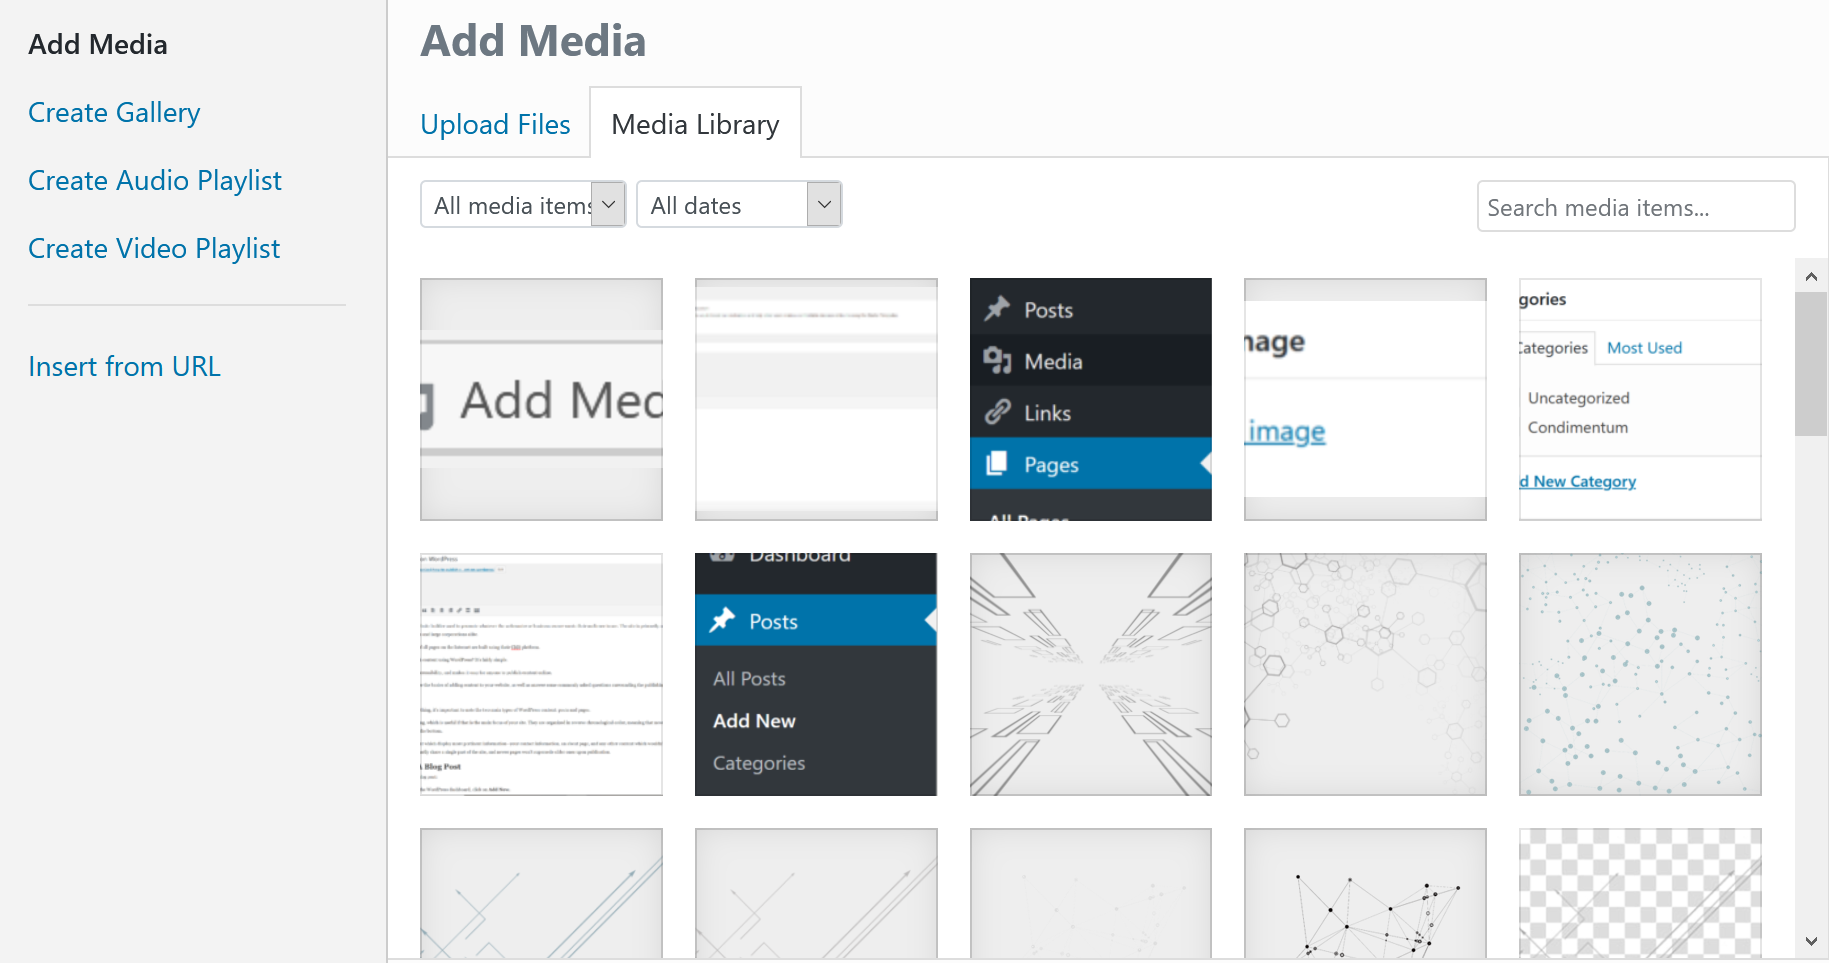Select the Dashboard Posts Add New thumbnail
Image resolution: width=1829 pixels, height=963 pixels.
816,674
